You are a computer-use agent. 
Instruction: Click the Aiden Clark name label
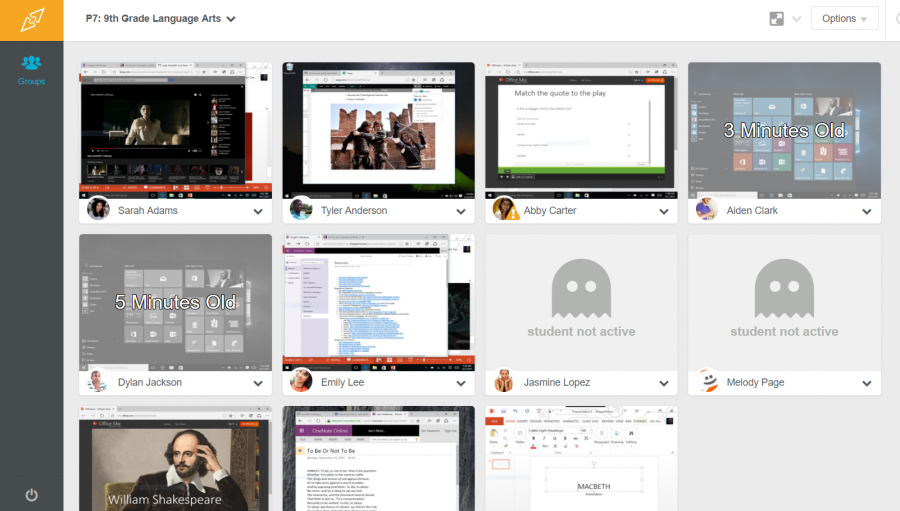click(x=752, y=211)
